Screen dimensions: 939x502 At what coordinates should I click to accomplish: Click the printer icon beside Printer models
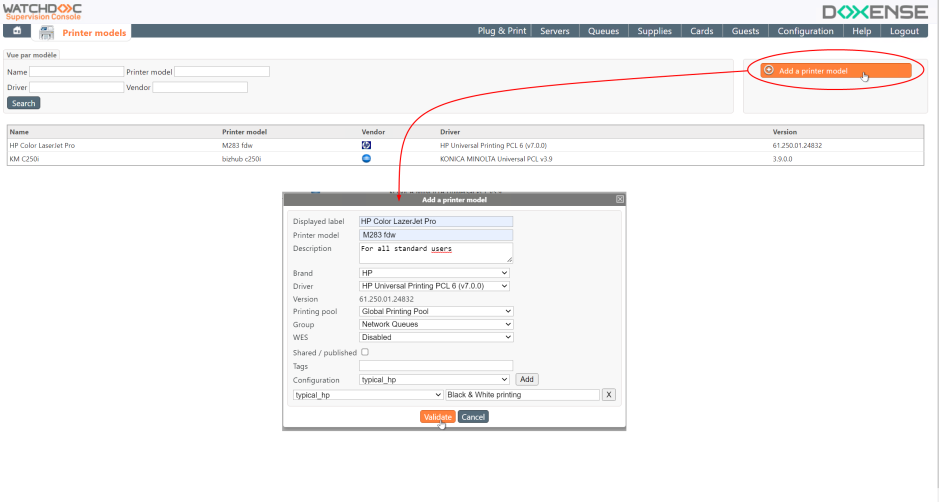tap(47, 32)
